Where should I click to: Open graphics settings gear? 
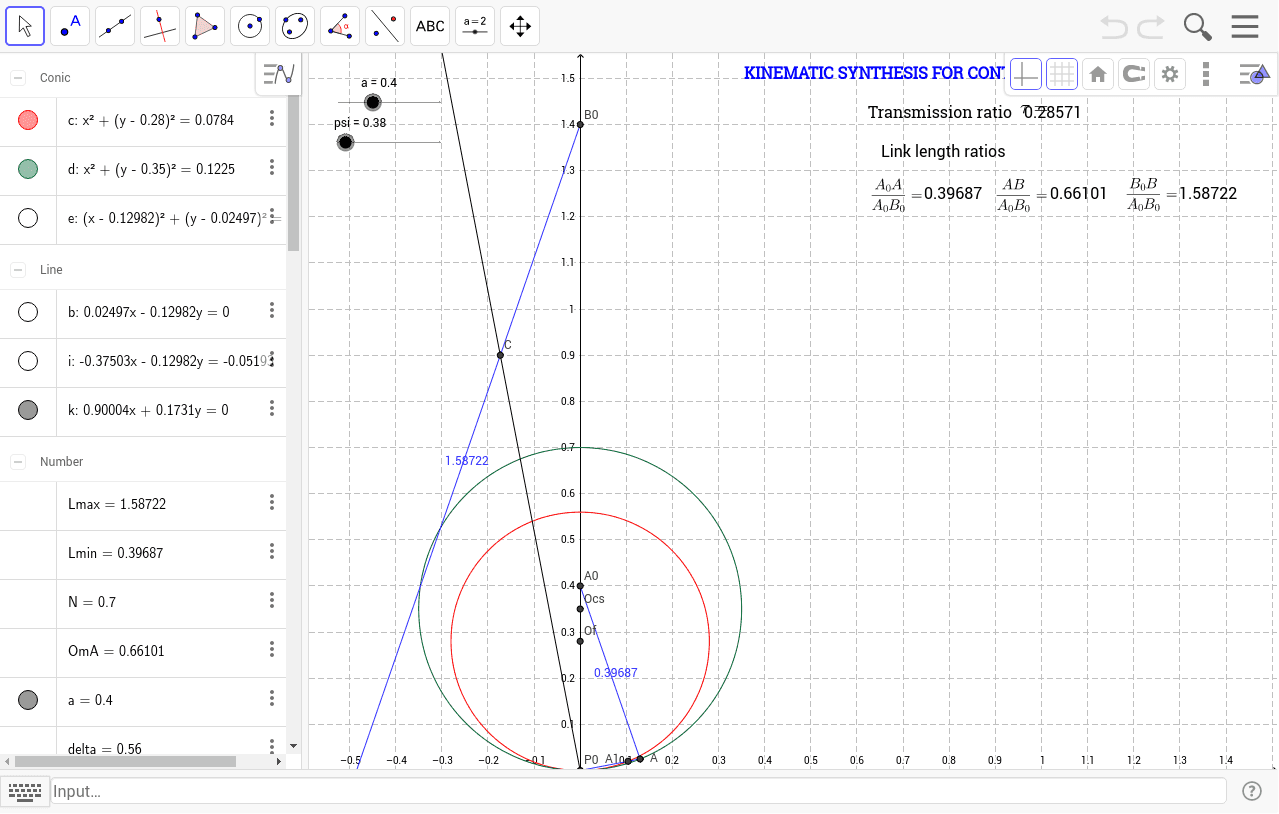click(1169, 74)
